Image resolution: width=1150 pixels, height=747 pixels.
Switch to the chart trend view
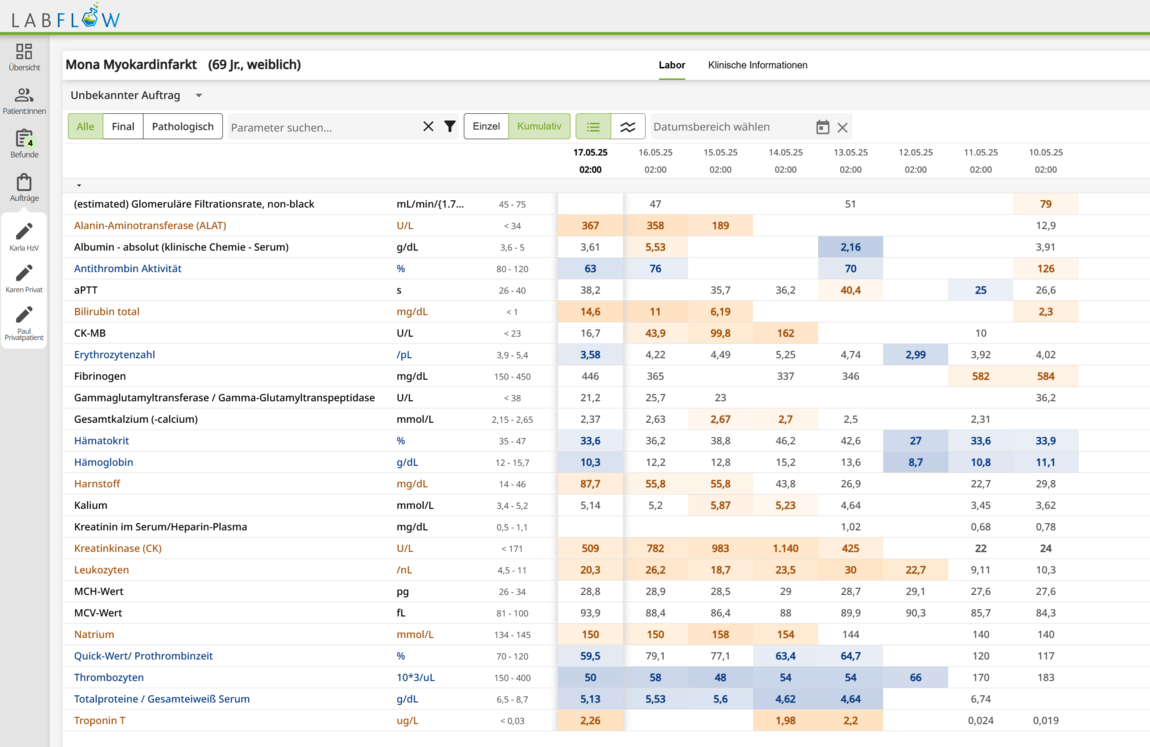click(x=627, y=127)
